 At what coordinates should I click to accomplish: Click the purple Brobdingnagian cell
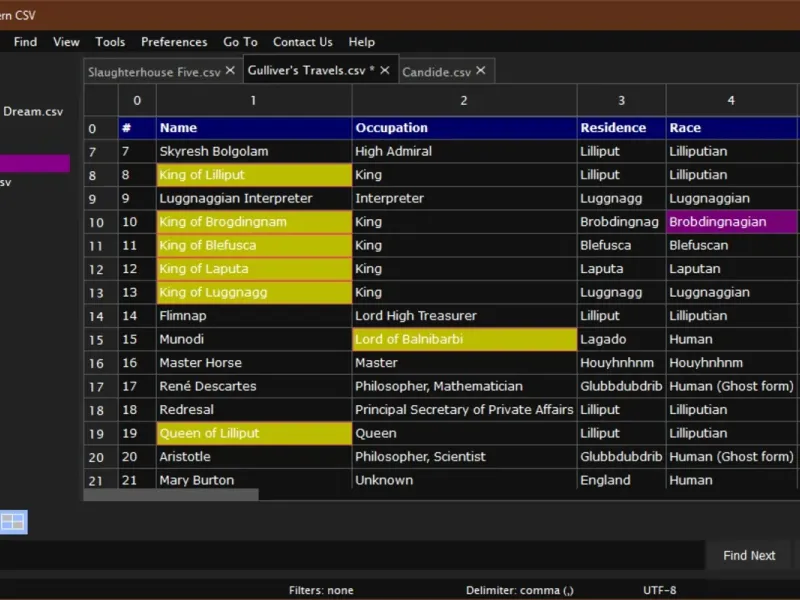[730, 222]
